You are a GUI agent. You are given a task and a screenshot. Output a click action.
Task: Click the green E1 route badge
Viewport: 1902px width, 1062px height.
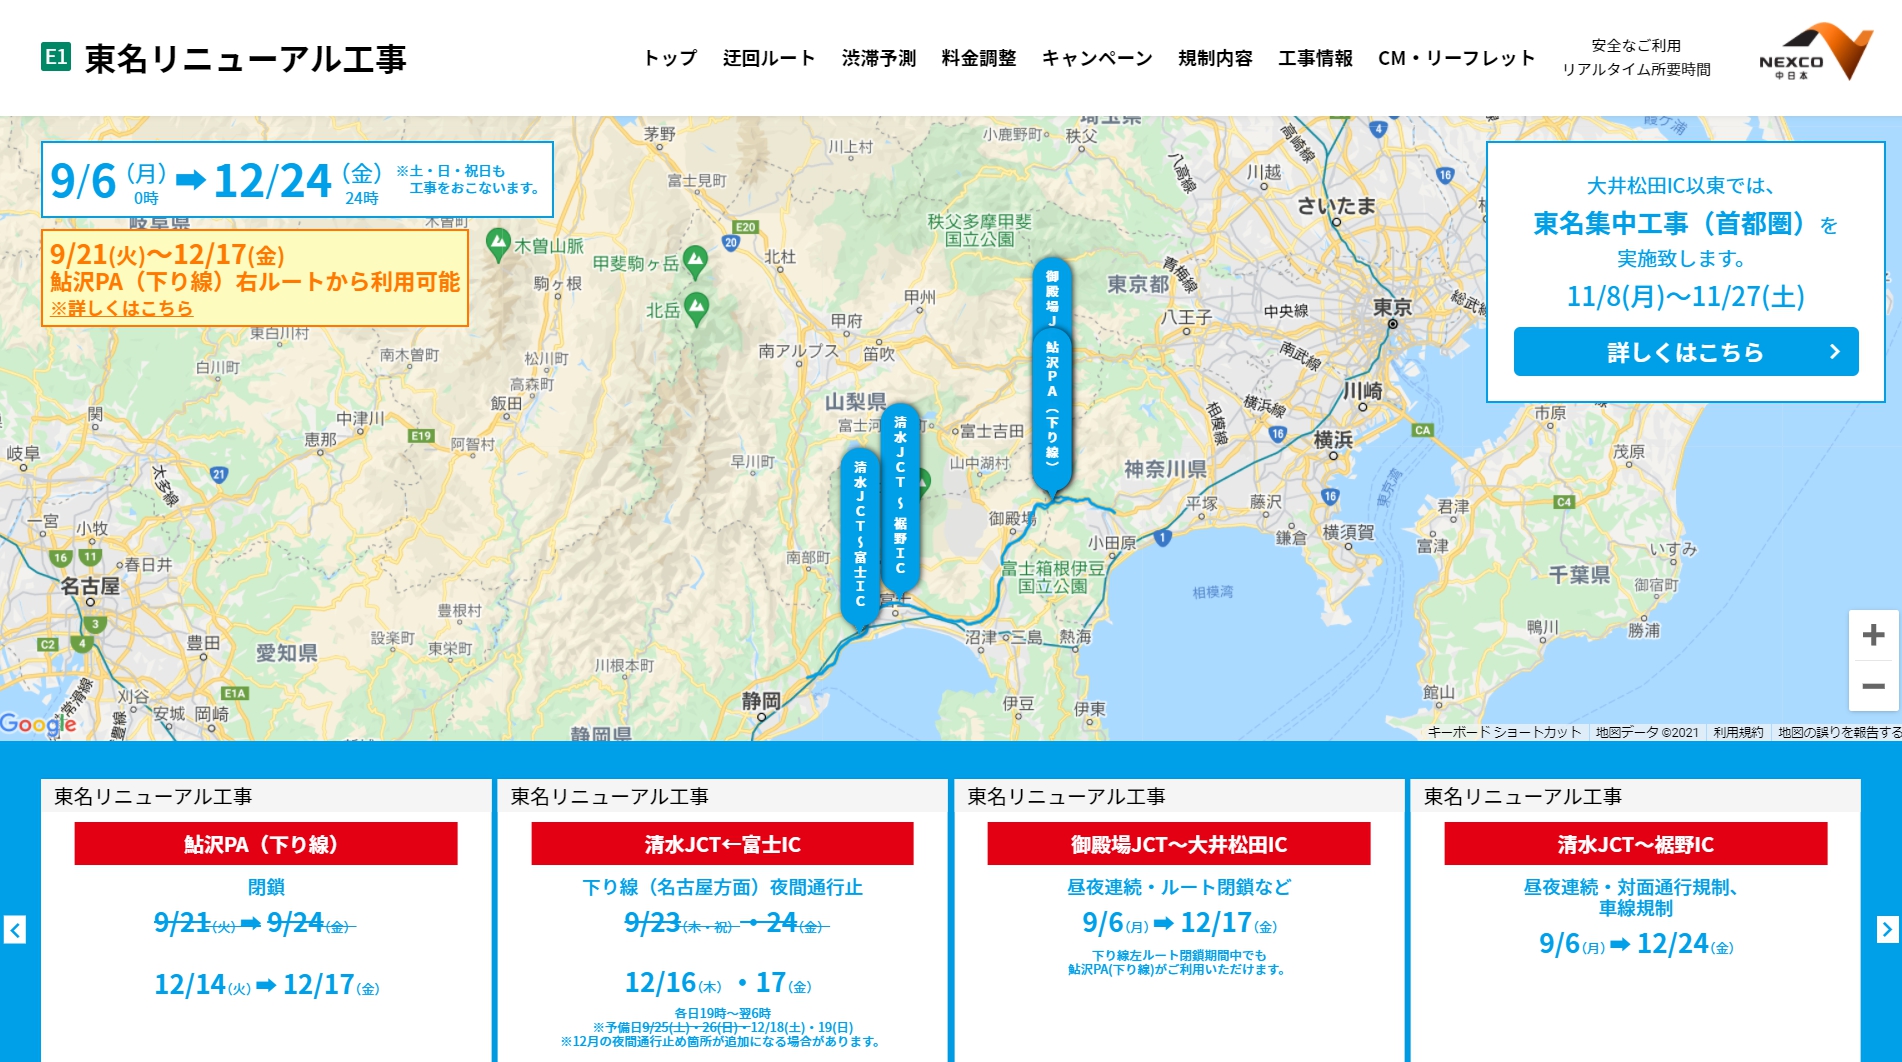[56, 57]
